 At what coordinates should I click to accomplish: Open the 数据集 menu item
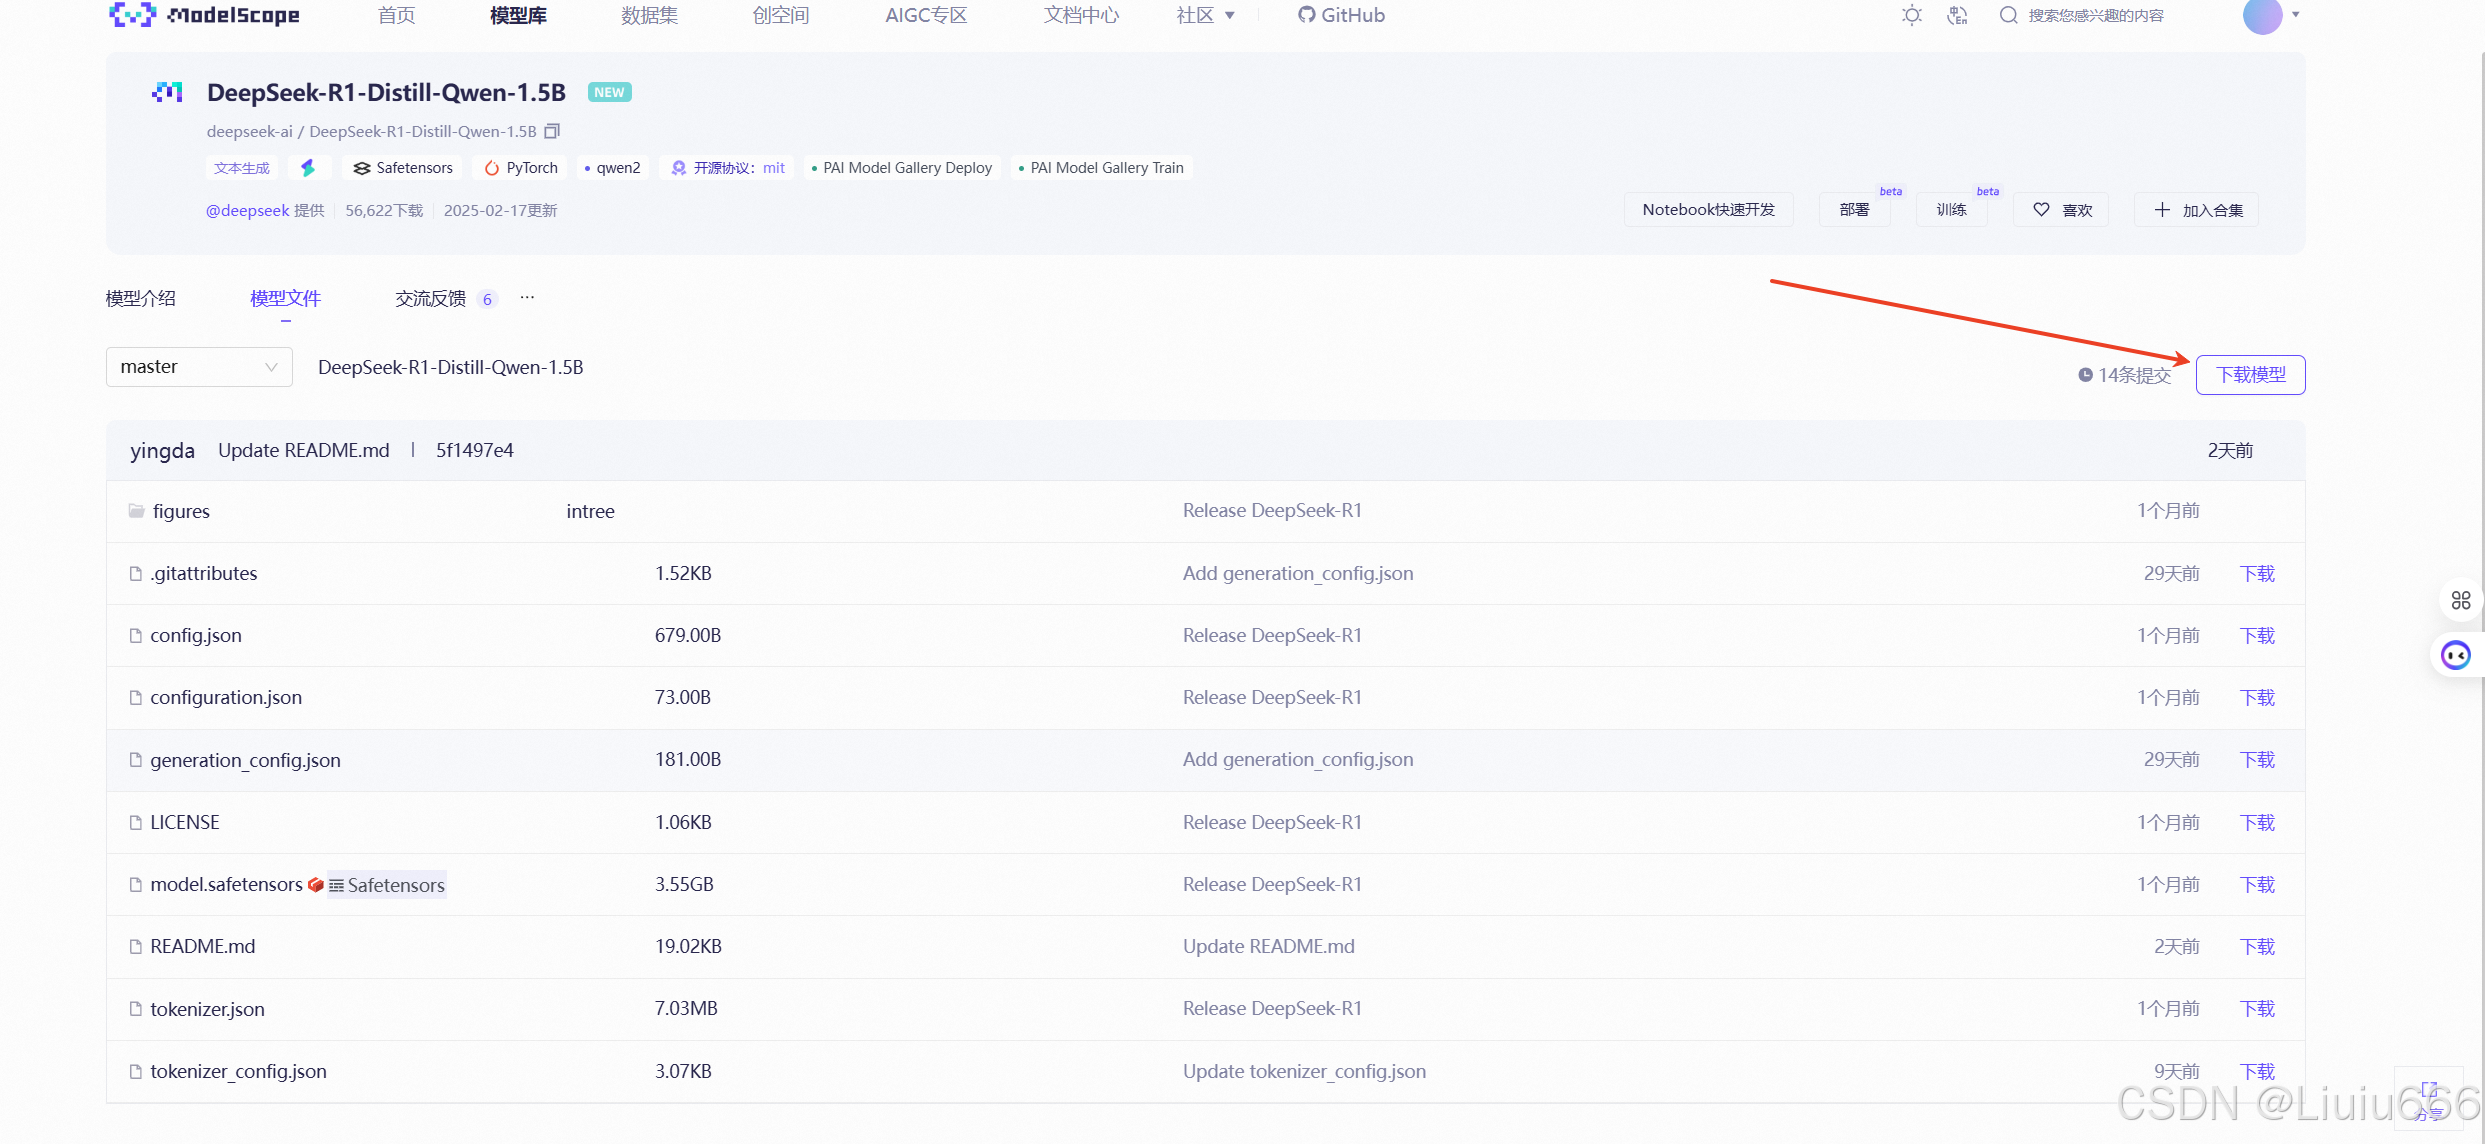click(x=649, y=15)
